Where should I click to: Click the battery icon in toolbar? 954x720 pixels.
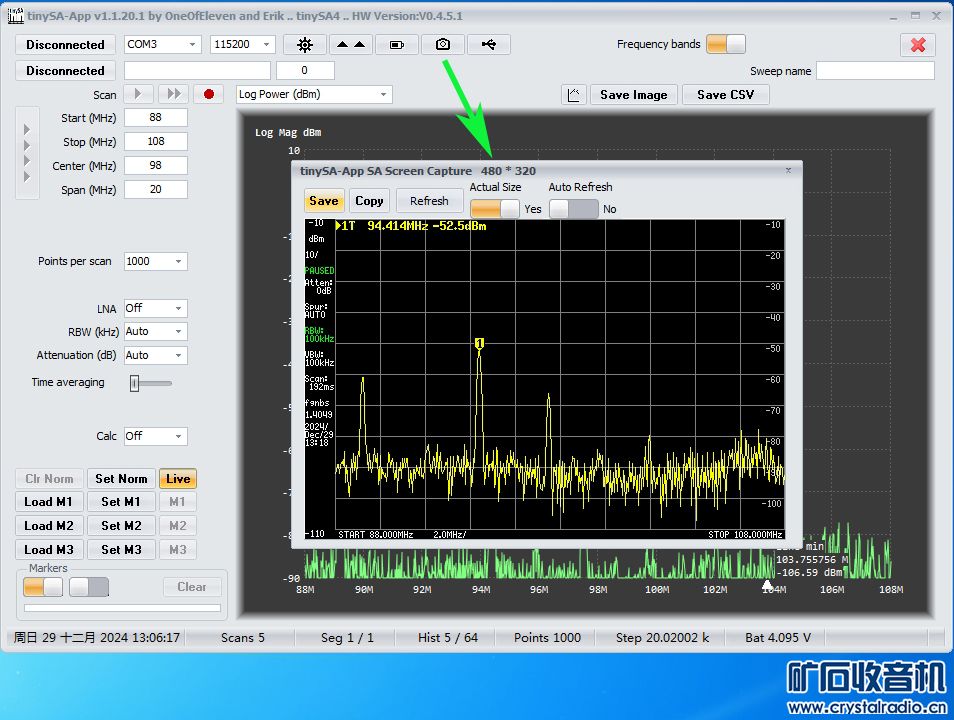397,45
